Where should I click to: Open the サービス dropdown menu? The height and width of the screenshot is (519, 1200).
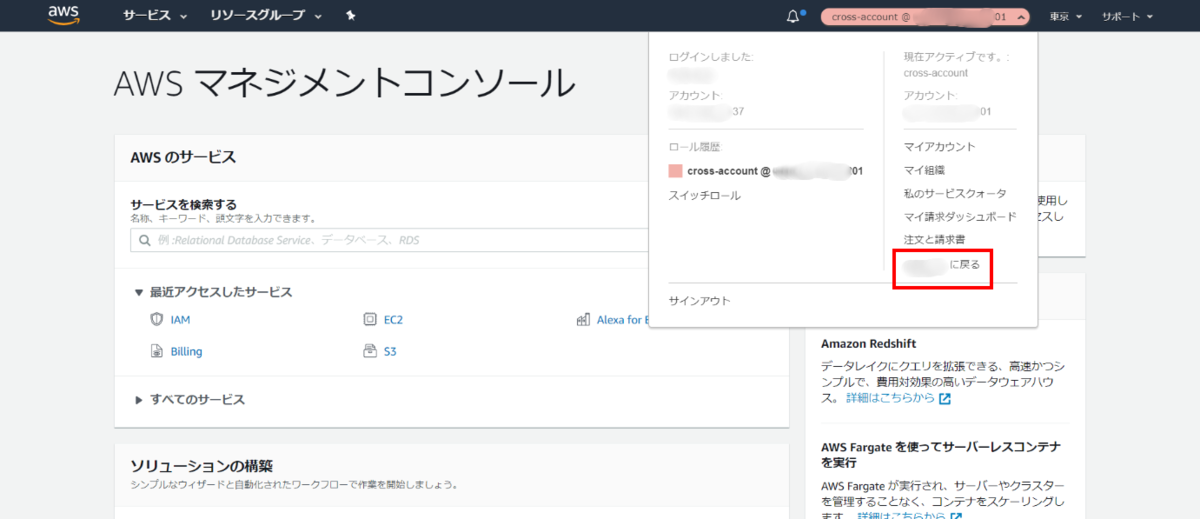click(x=155, y=16)
